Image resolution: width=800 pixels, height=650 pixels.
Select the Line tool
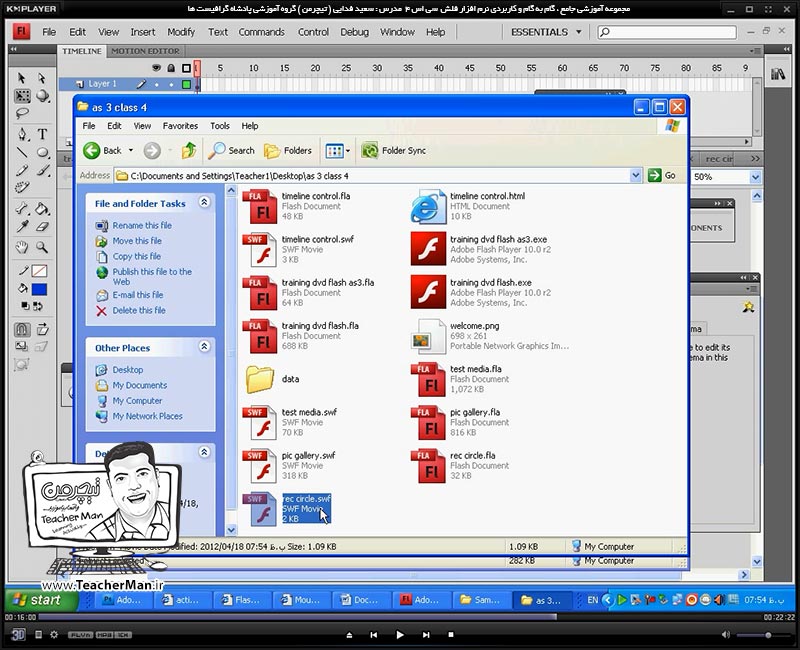click(22, 152)
